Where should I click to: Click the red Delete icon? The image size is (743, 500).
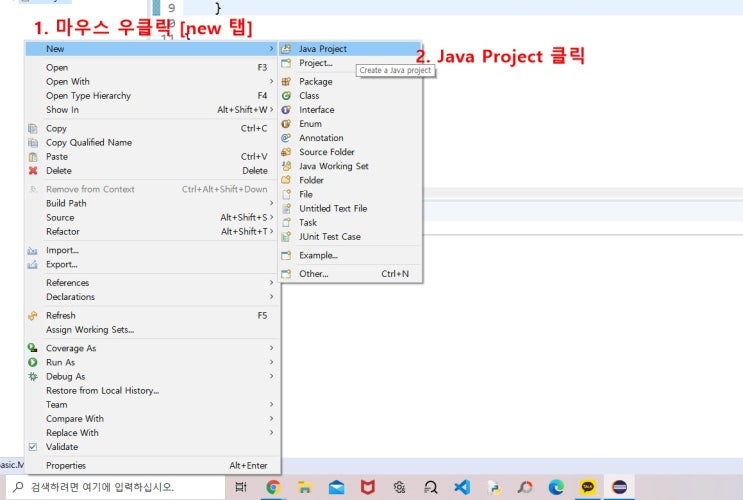pos(33,171)
